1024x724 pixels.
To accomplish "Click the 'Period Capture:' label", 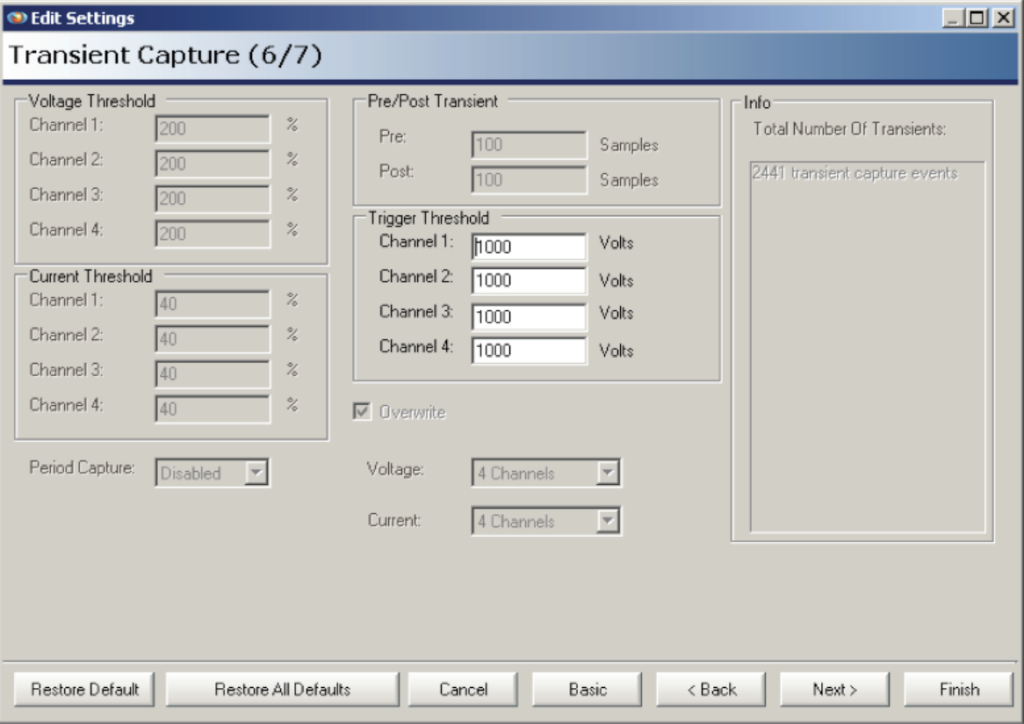I will click(x=82, y=467).
